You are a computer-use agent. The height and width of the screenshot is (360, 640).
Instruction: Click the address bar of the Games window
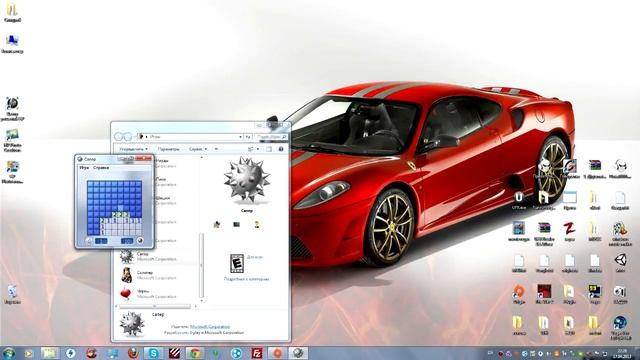pyautogui.click(x=190, y=137)
